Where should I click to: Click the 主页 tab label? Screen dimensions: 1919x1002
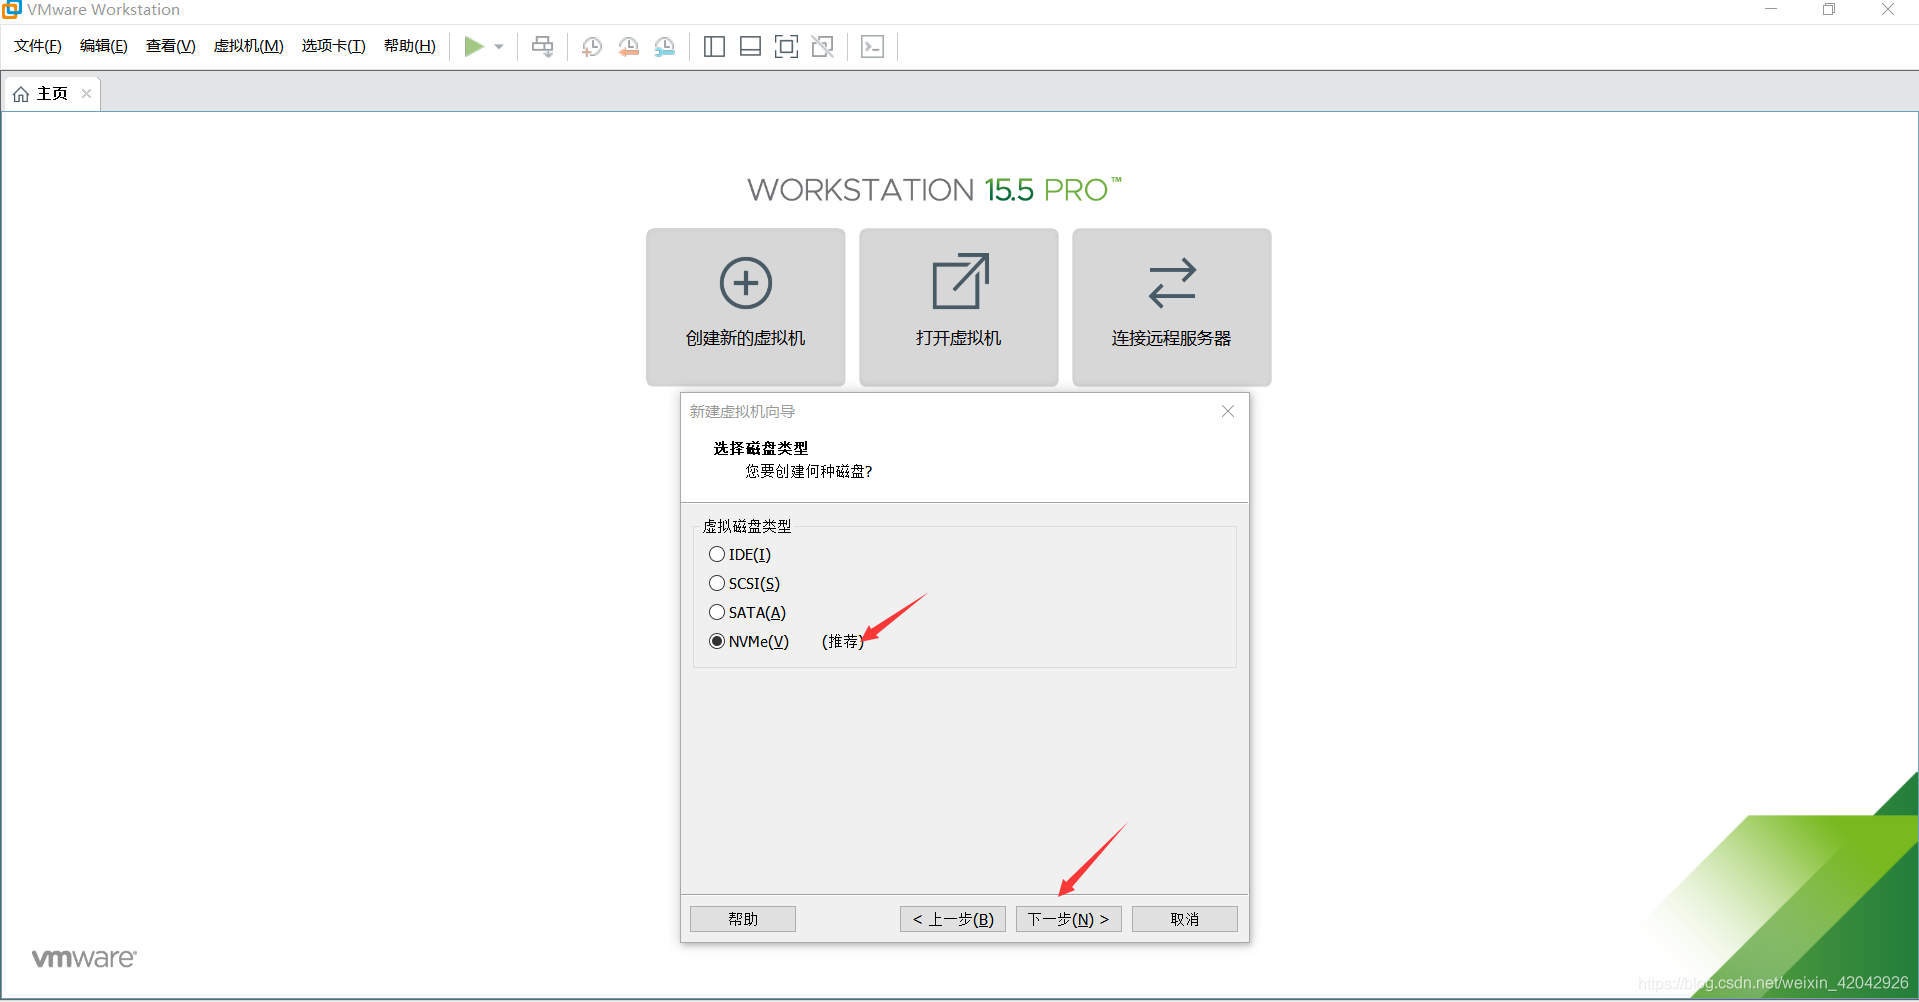click(53, 94)
